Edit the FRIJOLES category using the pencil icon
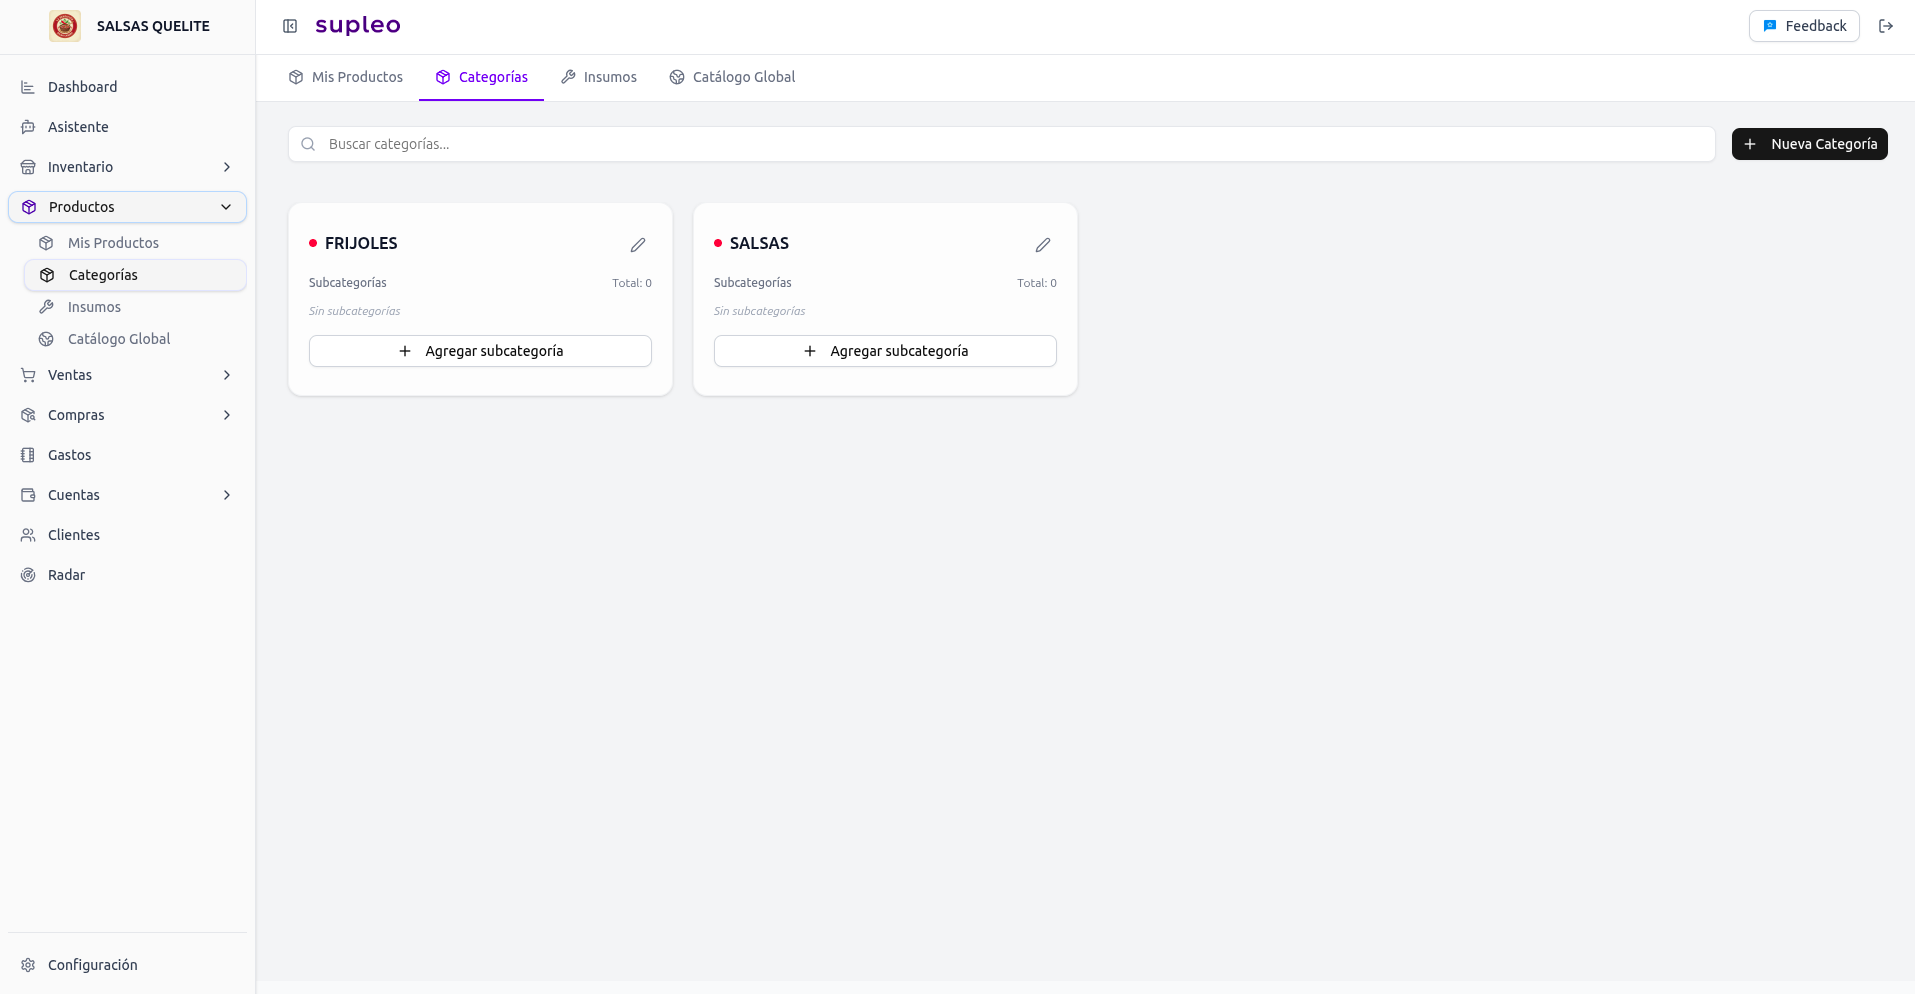The image size is (1915, 994). click(x=638, y=244)
